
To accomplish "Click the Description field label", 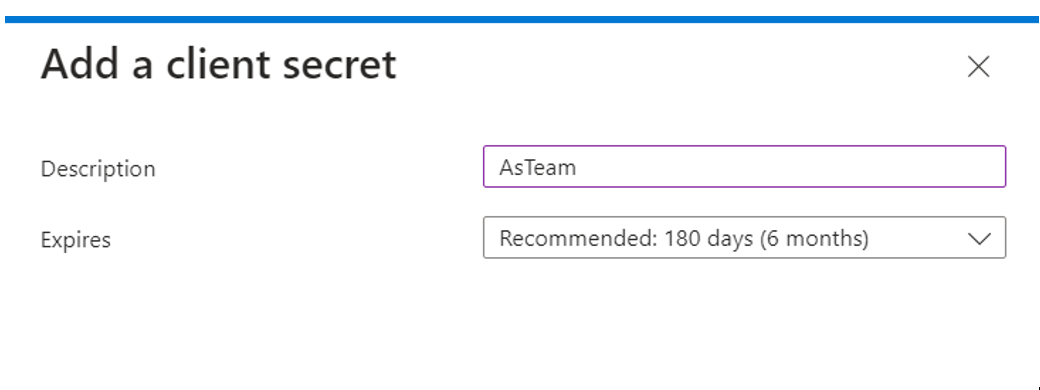I will click(98, 168).
